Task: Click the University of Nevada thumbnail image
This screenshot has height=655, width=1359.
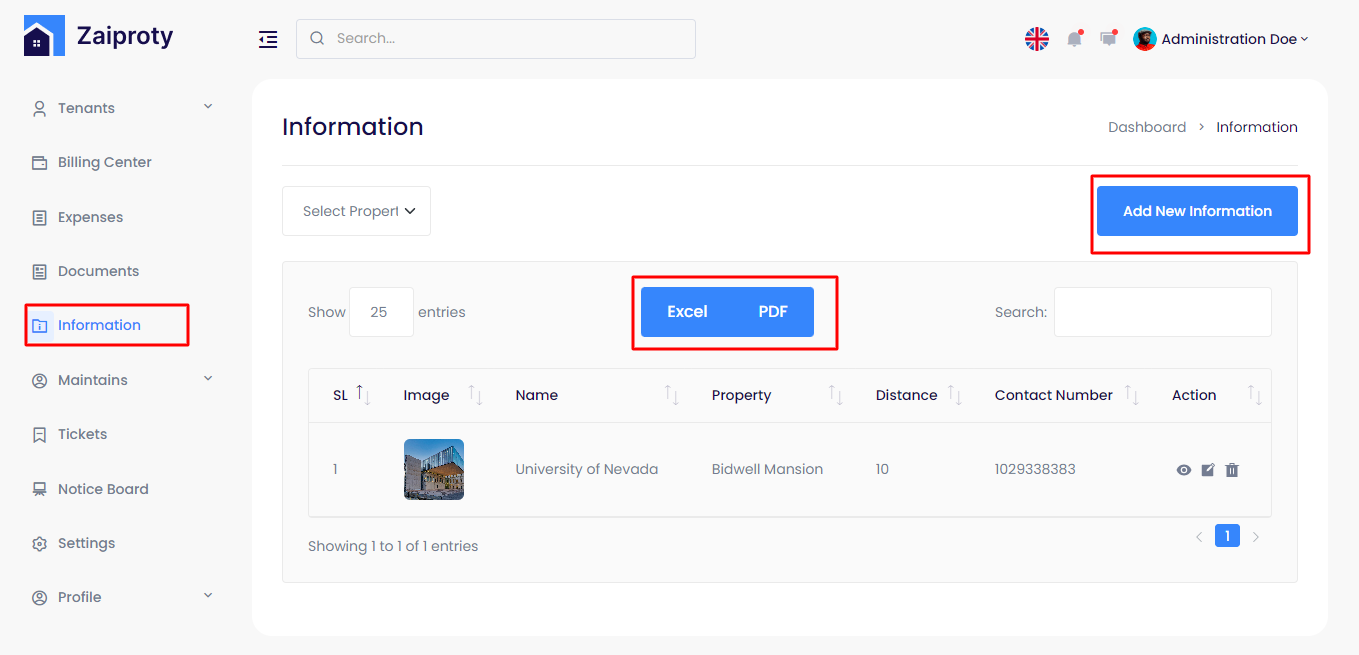Action: (x=434, y=469)
